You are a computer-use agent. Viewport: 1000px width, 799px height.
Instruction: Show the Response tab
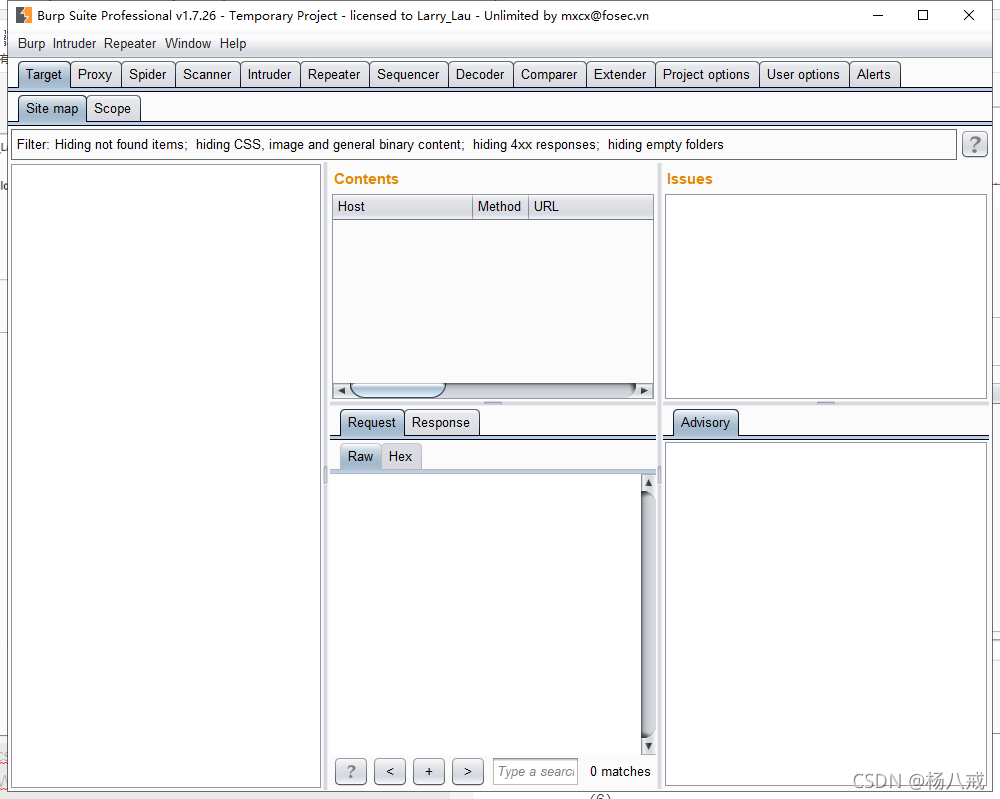pyautogui.click(x=441, y=423)
